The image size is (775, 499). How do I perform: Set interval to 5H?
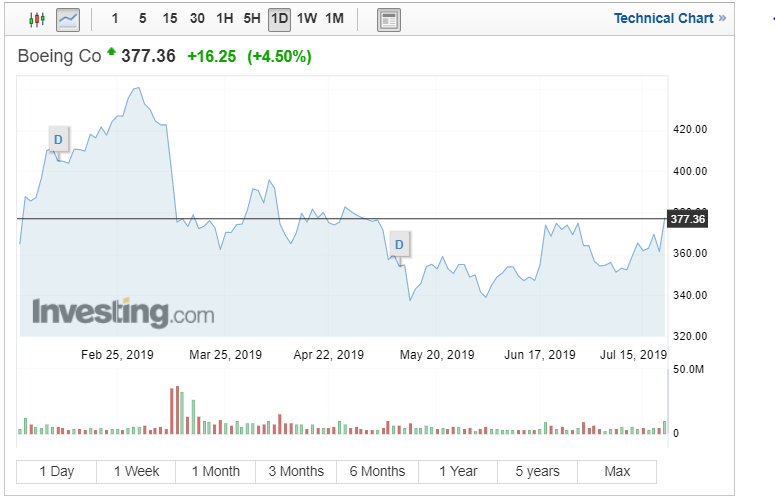252,19
